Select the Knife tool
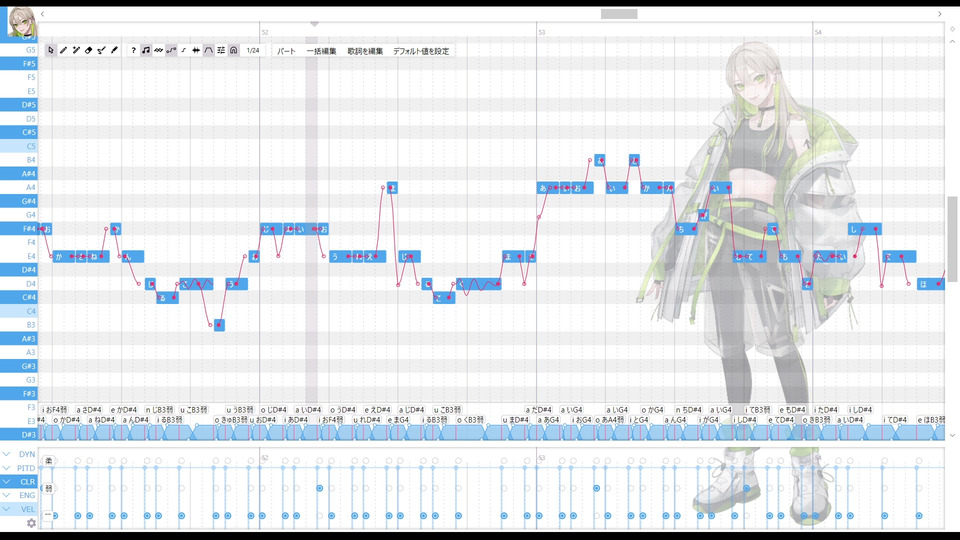This screenshot has height=540, width=960. click(114, 50)
